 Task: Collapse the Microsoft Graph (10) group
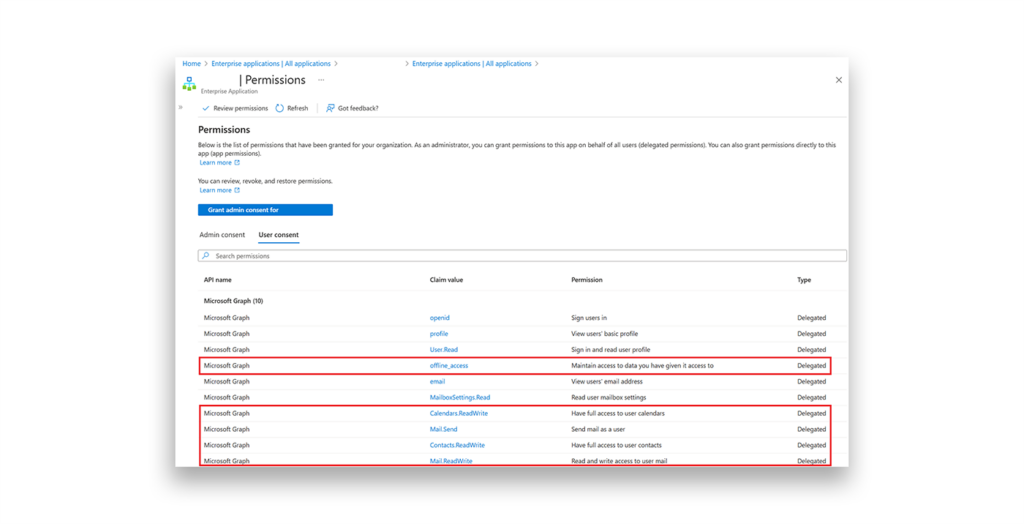pyautogui.click(x=233, y=301)
